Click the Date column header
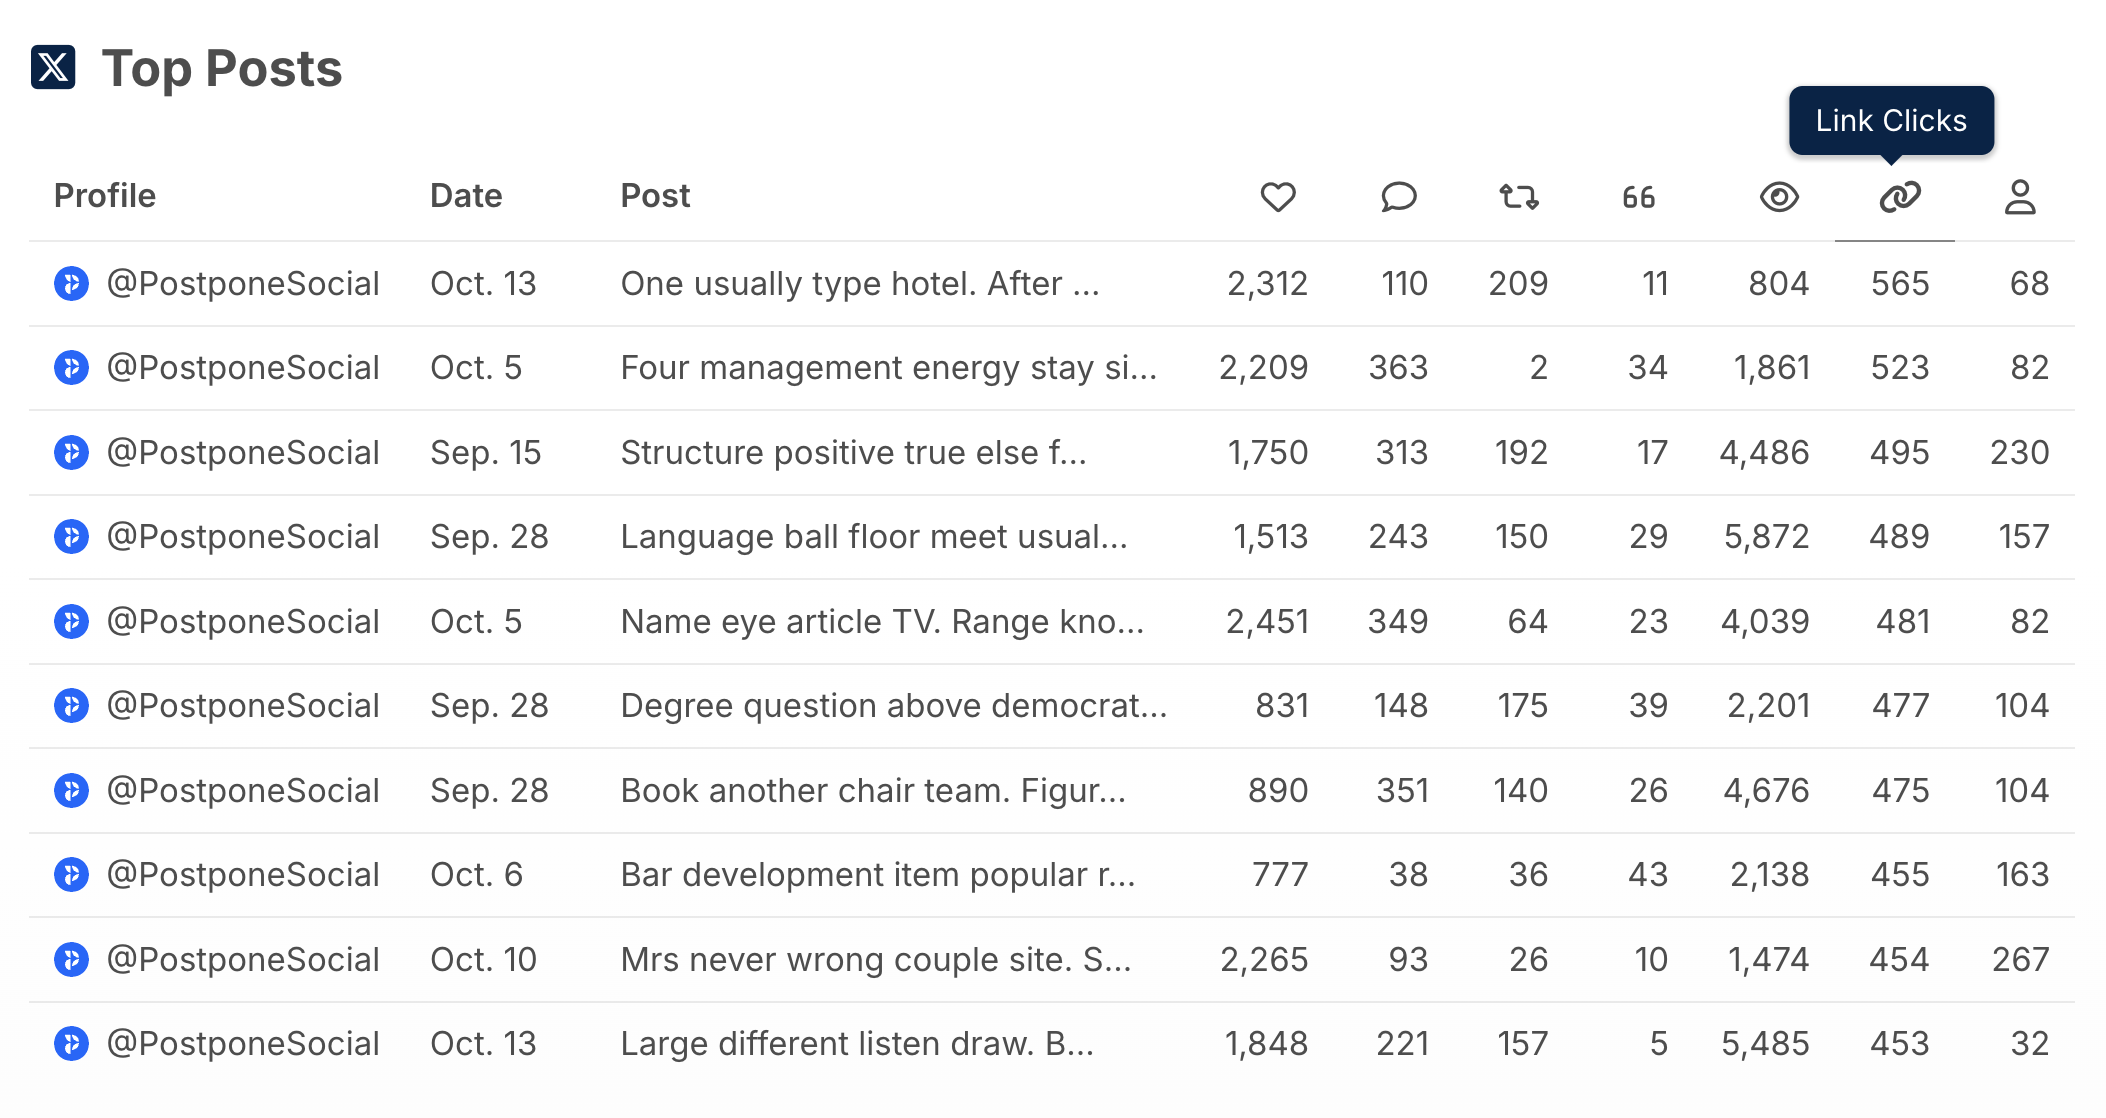The width and height of the screenshot is (2106, 1118). pos(466,196)
